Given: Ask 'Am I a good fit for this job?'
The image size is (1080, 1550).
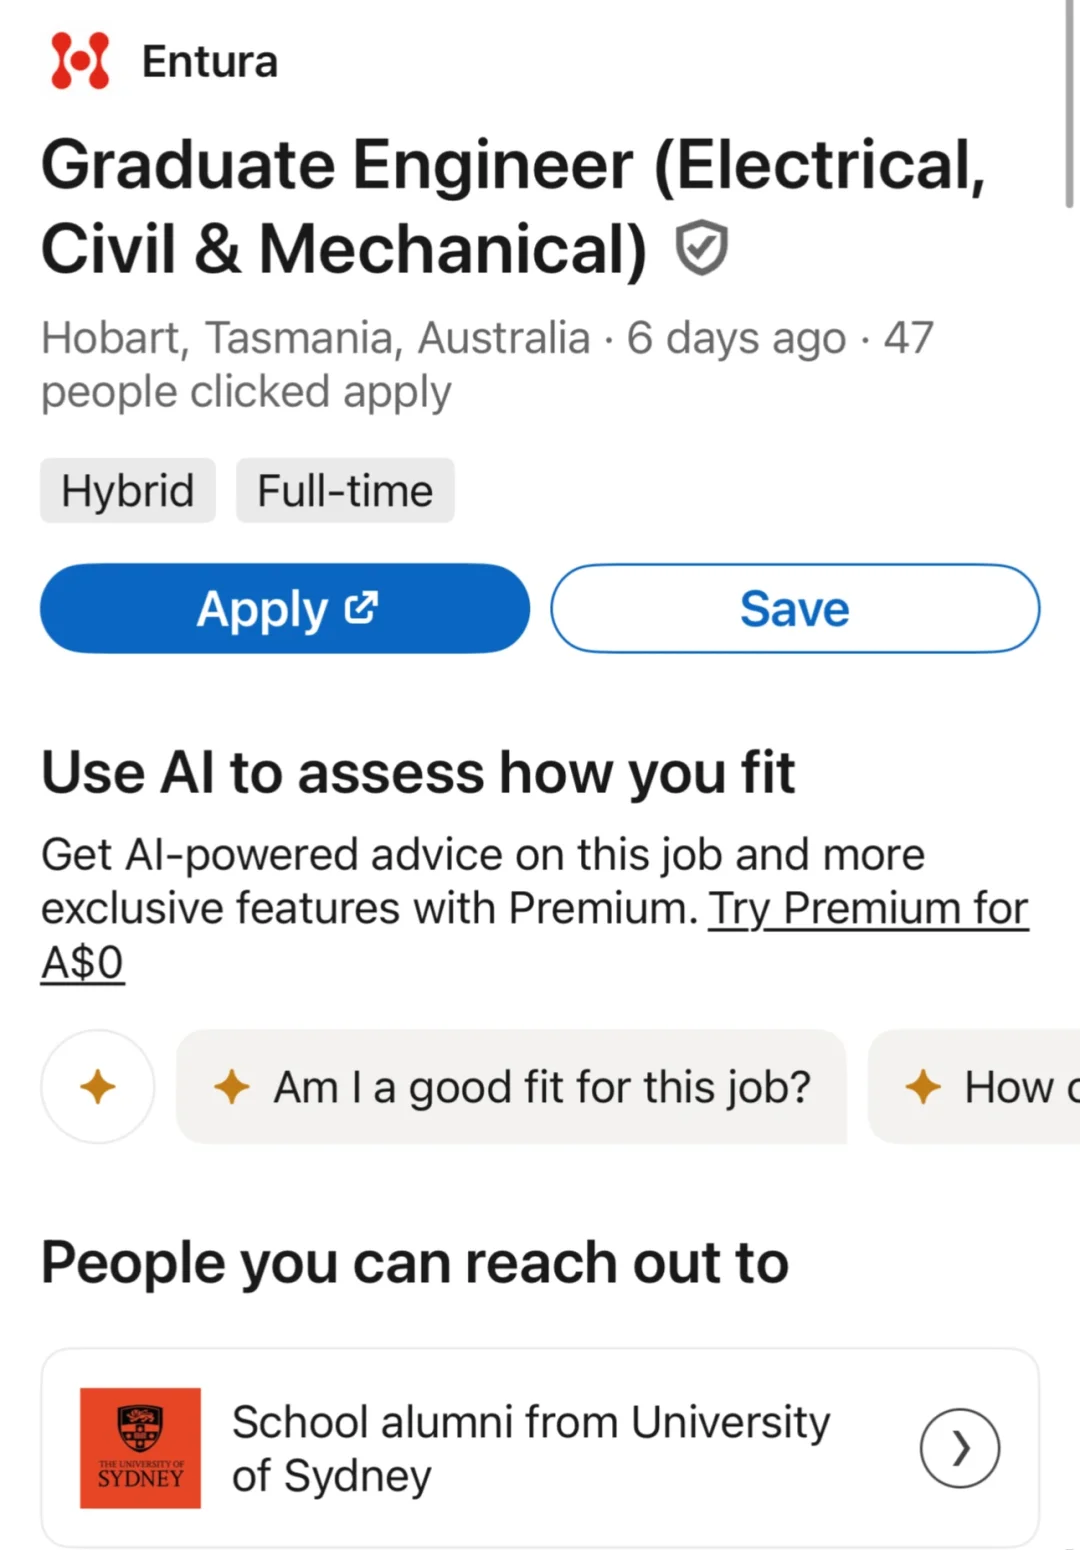Looking at the screenshot, I should pos(512,1086).
